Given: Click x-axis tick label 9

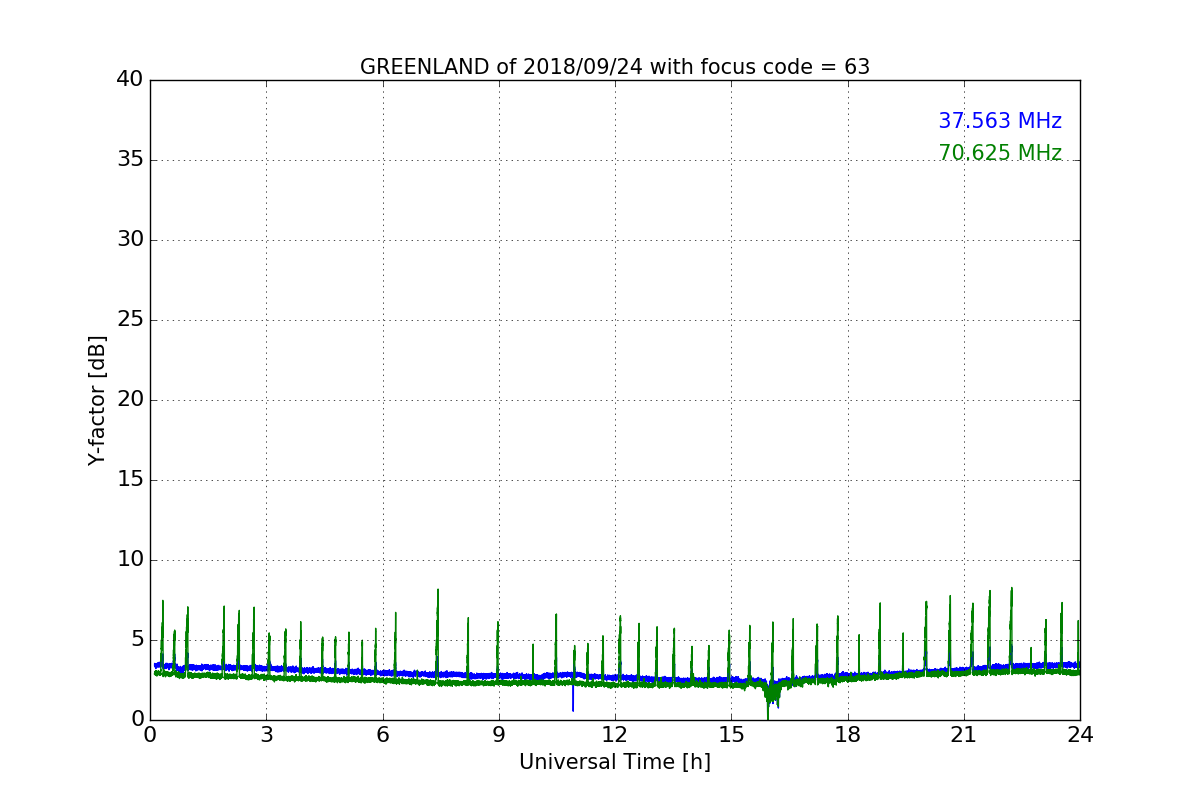Looking at the screenshot, I should pos(499,735).
